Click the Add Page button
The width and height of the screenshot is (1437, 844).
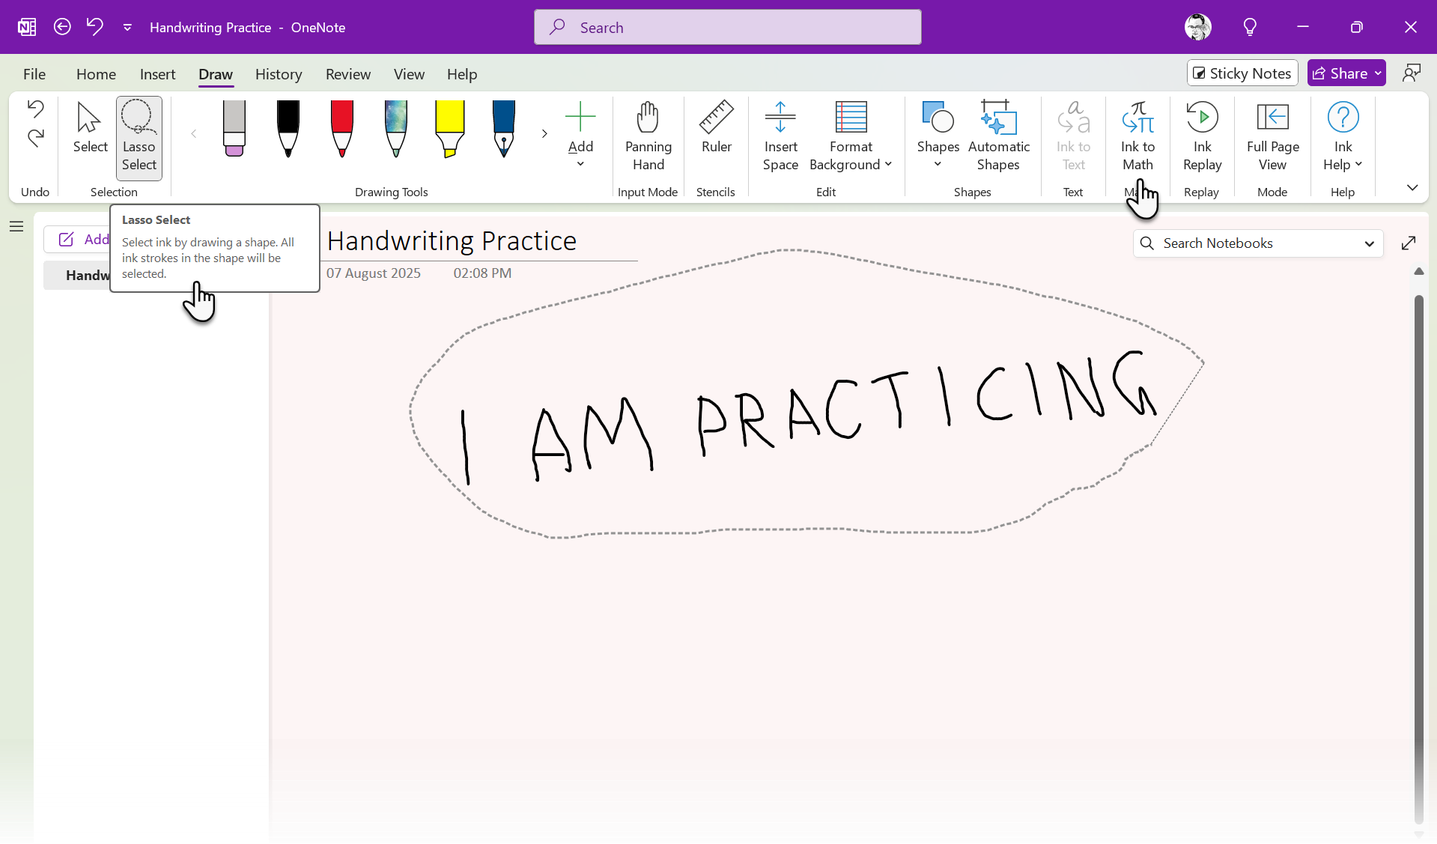click(78, 239)
